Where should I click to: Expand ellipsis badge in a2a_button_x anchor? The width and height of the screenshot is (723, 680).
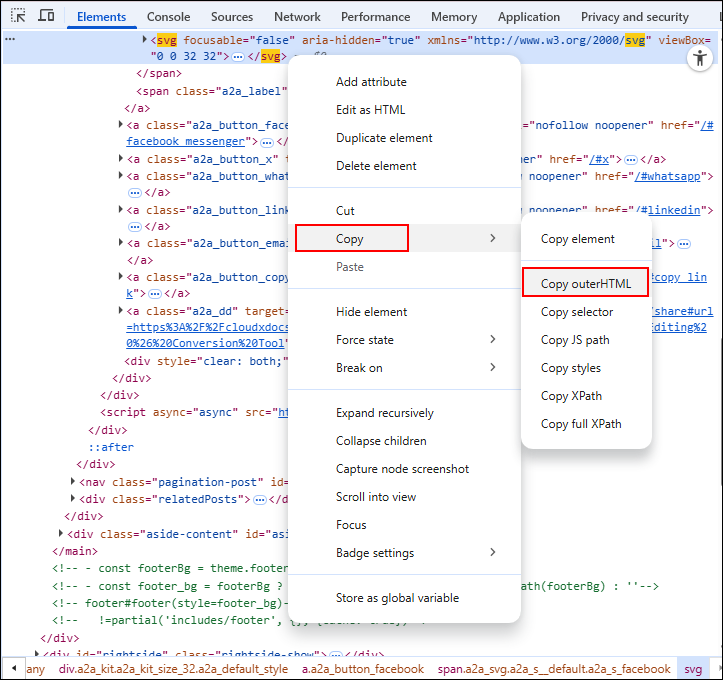pos(630,160)
